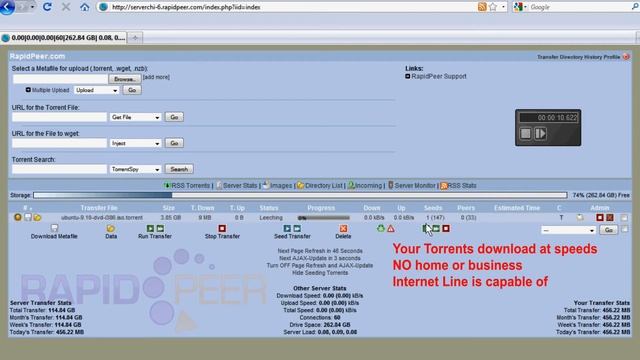The width and height of the screenshot is (640, 360).
Task: Click the red stop icon in the Admin column
Action: (600, 218)
